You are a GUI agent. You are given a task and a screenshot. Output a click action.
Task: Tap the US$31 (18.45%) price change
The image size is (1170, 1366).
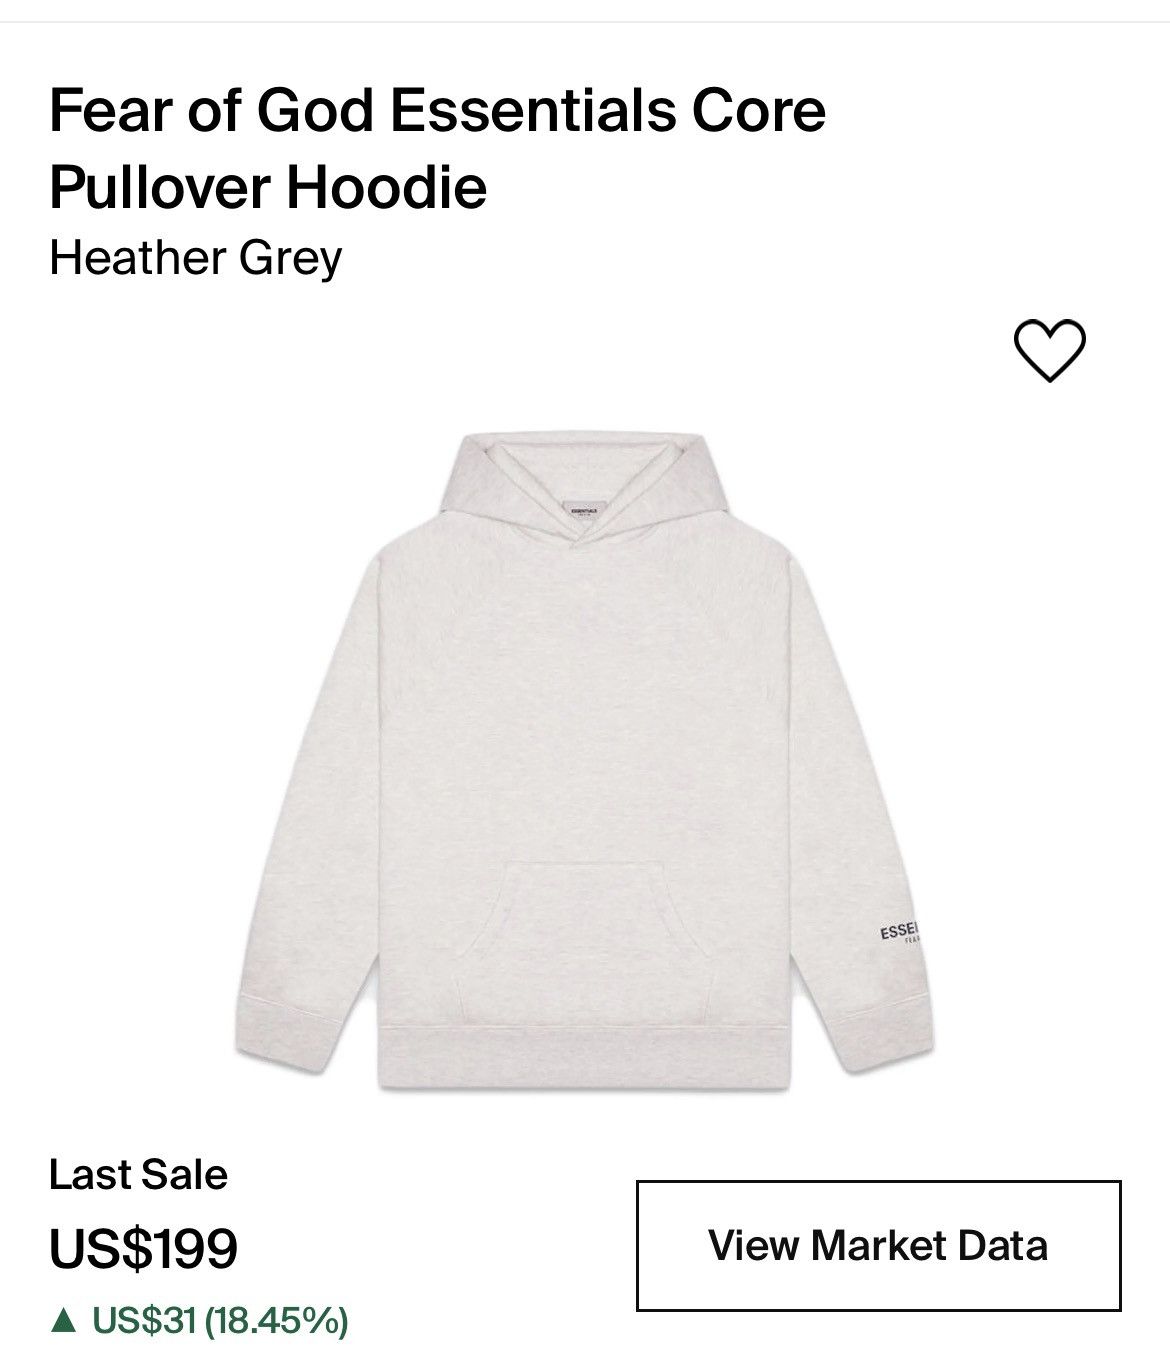pyautogui.click(x=220, y=1322)
